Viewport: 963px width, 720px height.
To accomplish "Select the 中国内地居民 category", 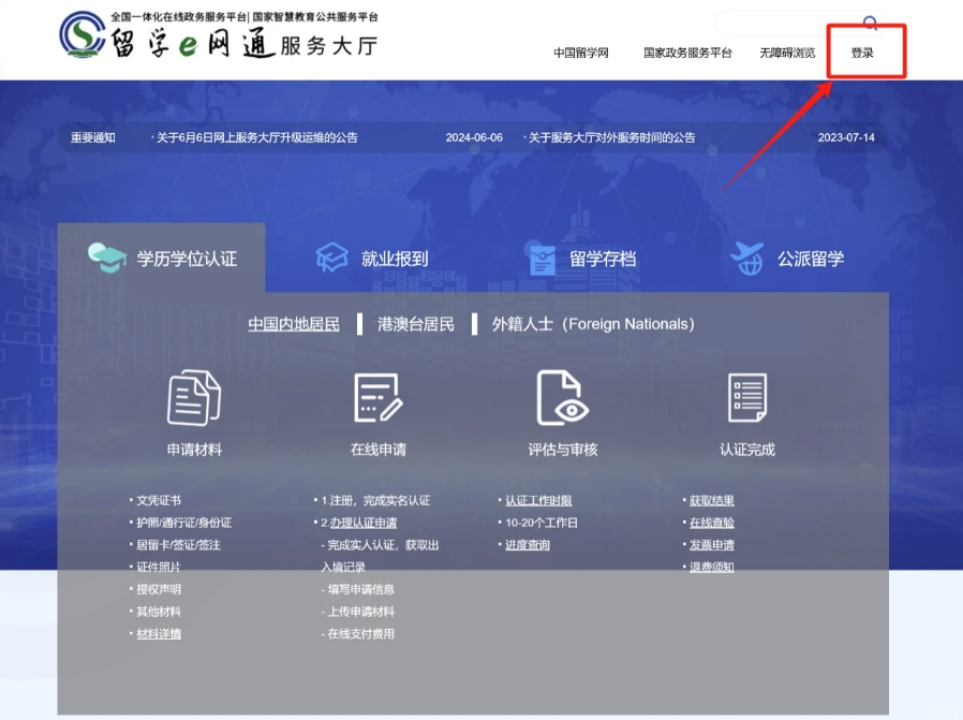I will click(x=294, y=324).
